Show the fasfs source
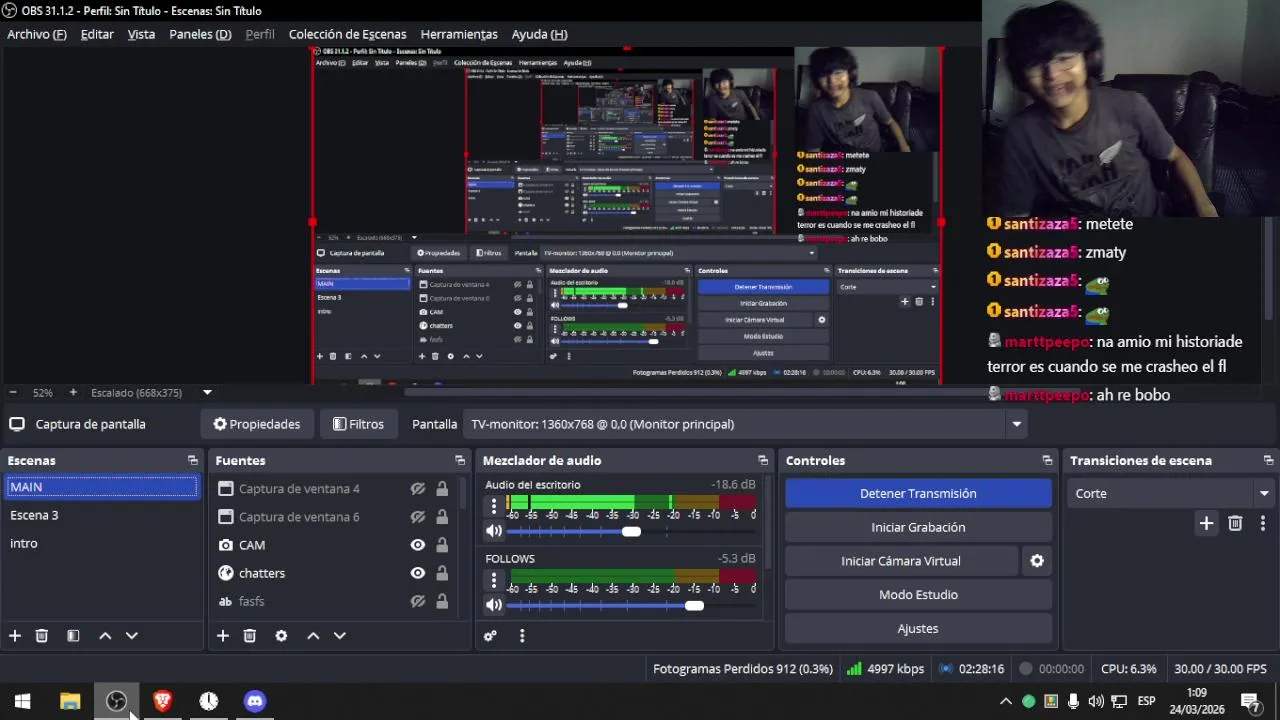The width and height of the screenshot is (1280, 720). point(418,601)
